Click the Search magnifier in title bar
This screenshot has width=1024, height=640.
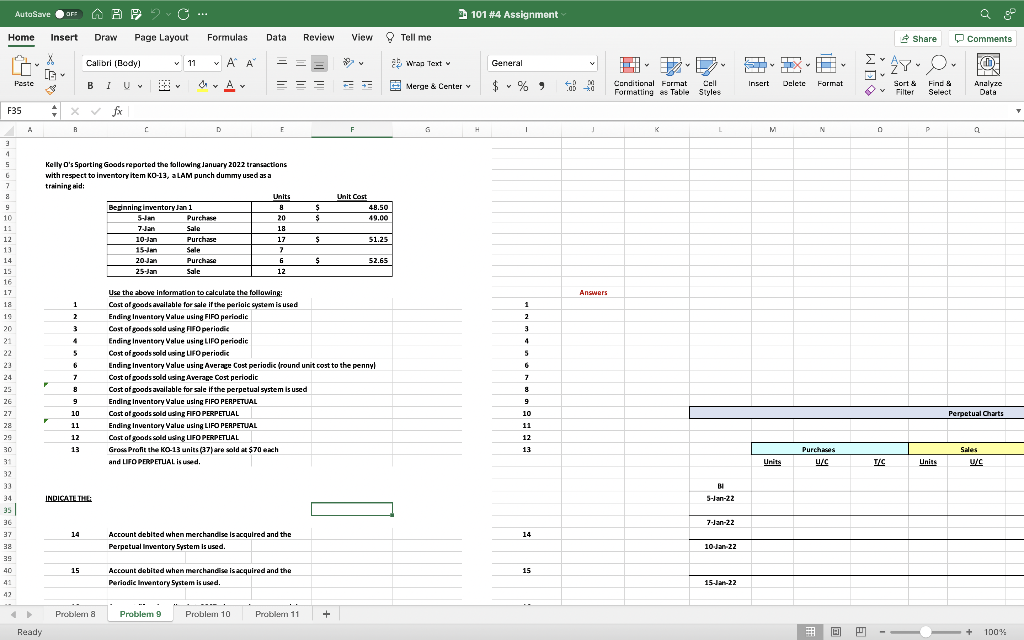click(x=985, y=14)
